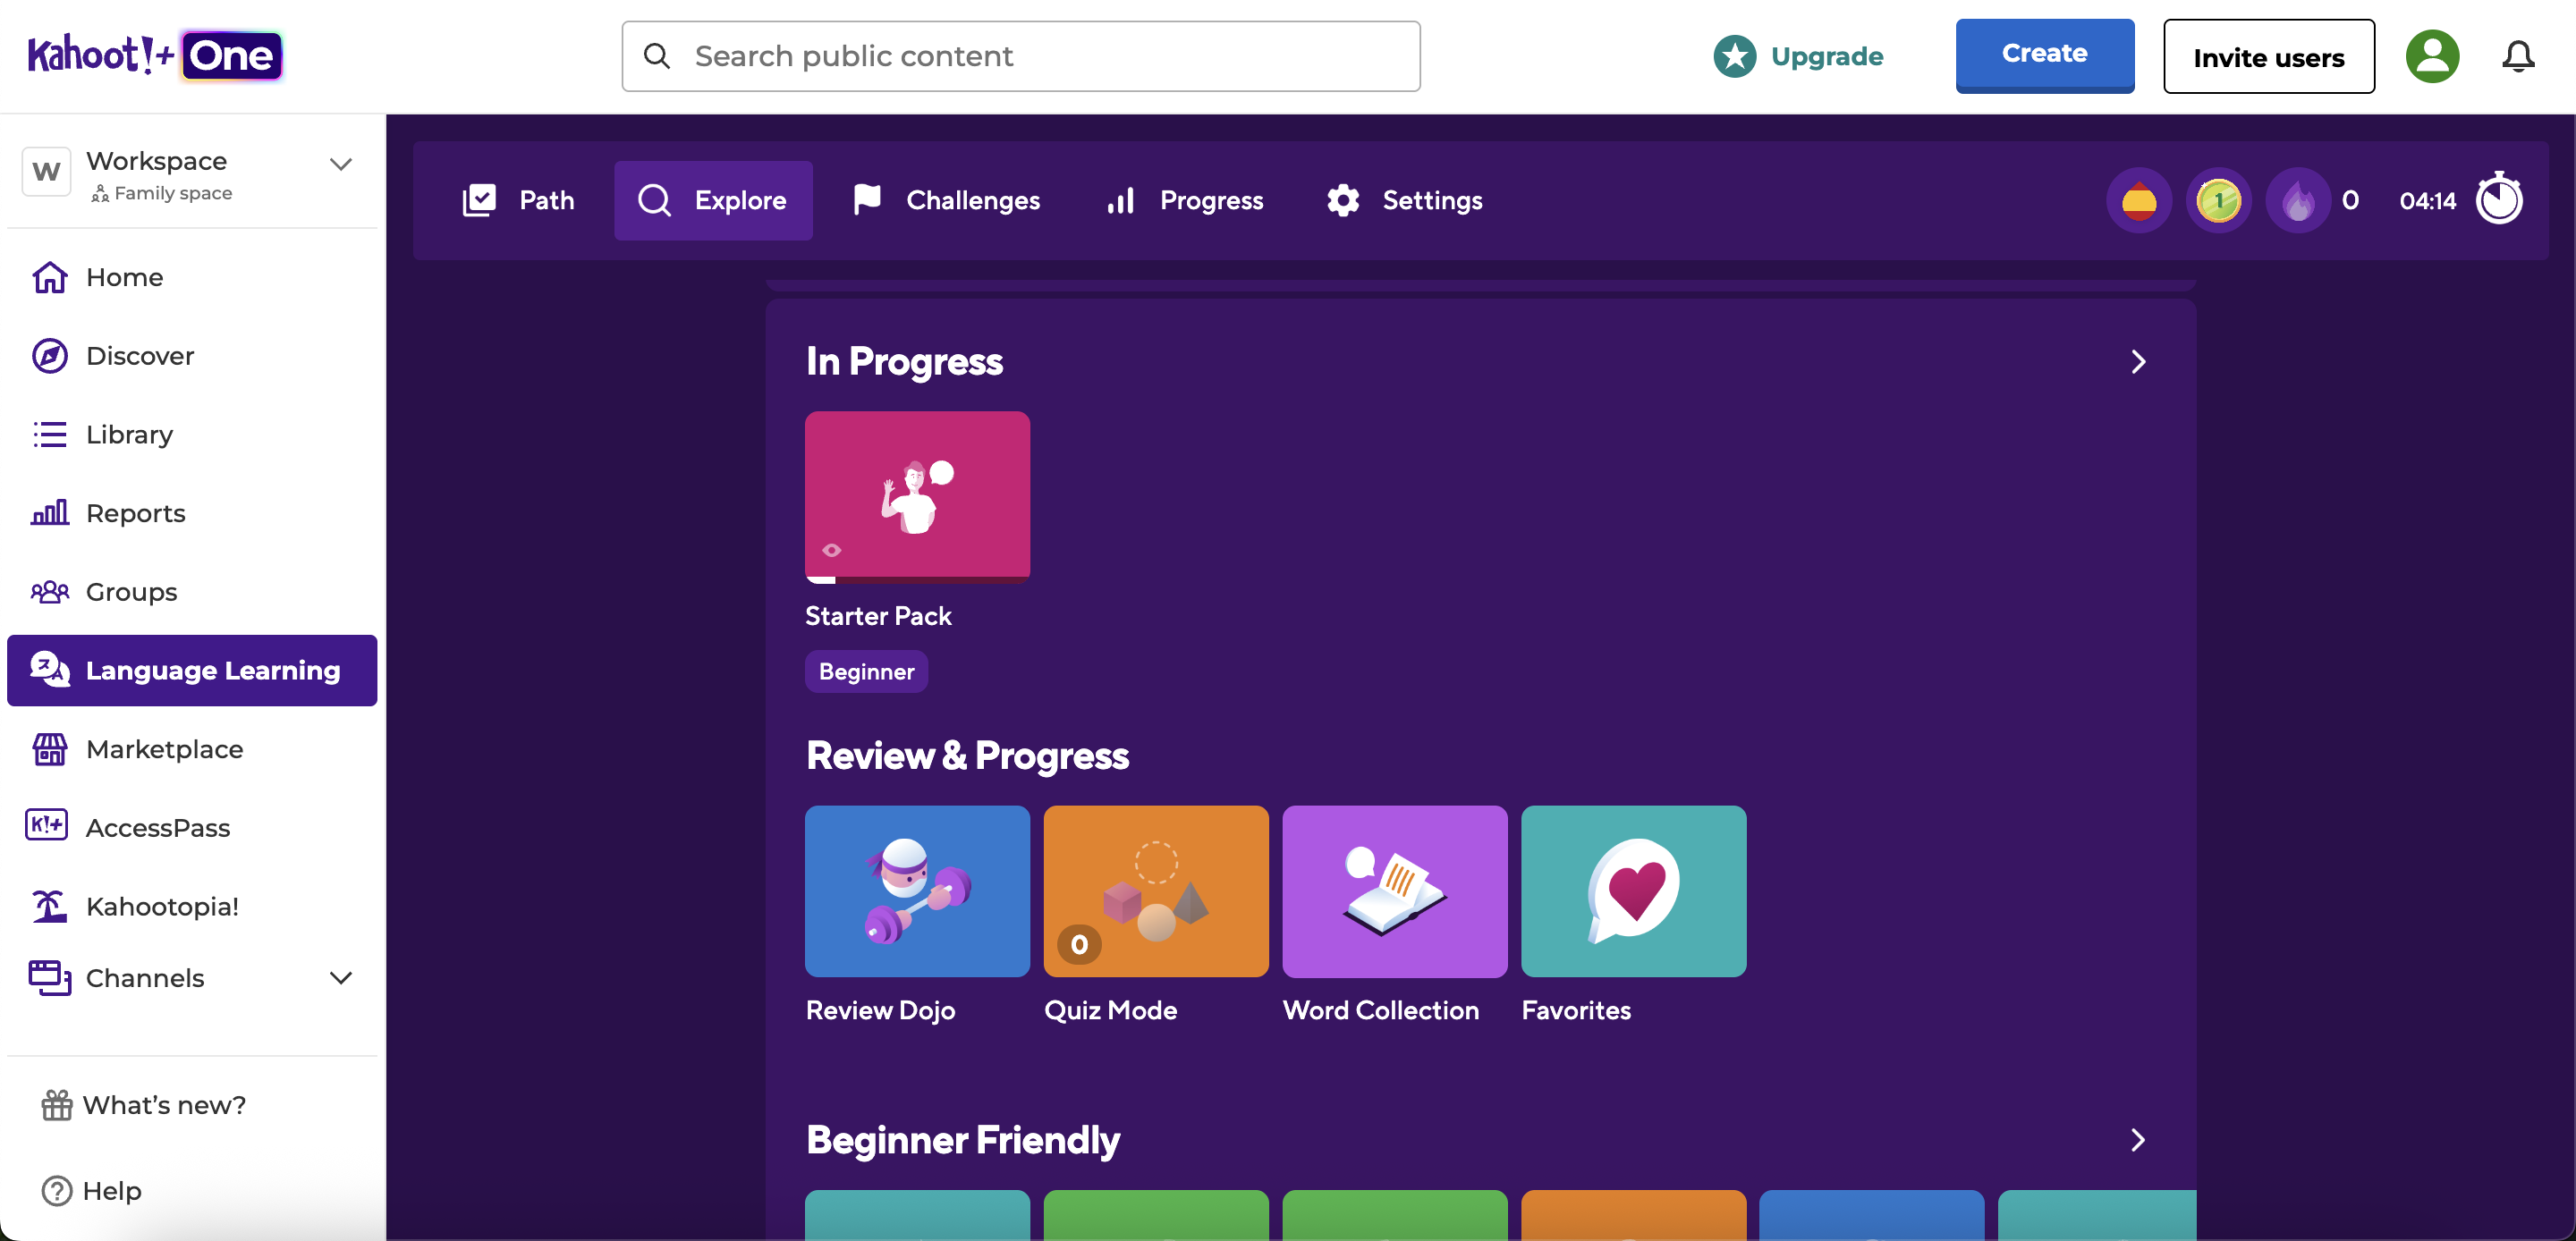Click the Spanish flag language icon
Screen dimensions: 2576x1241
[2139, 201]
